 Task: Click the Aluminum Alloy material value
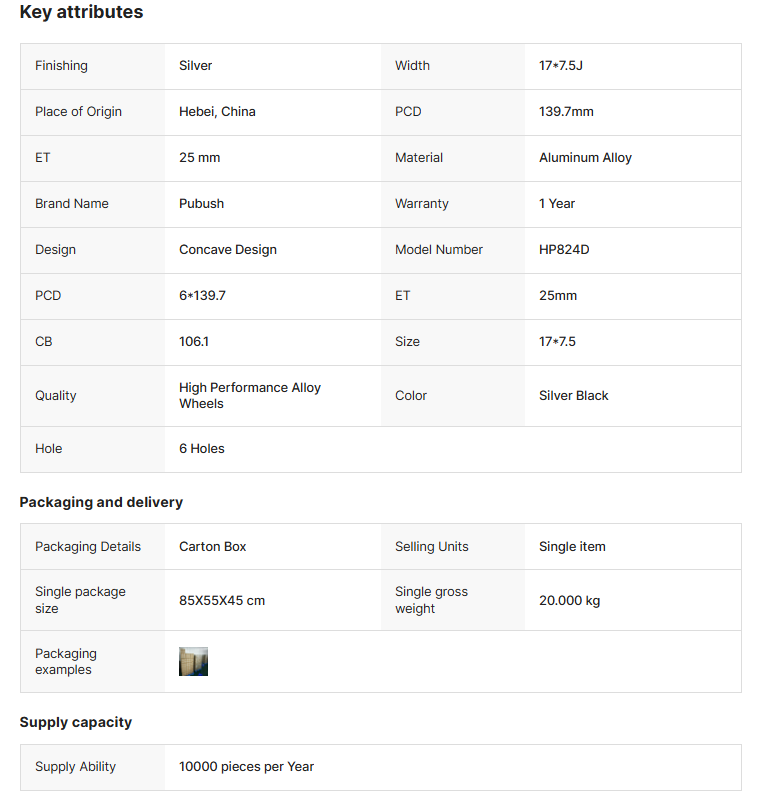tap(585, 158)
